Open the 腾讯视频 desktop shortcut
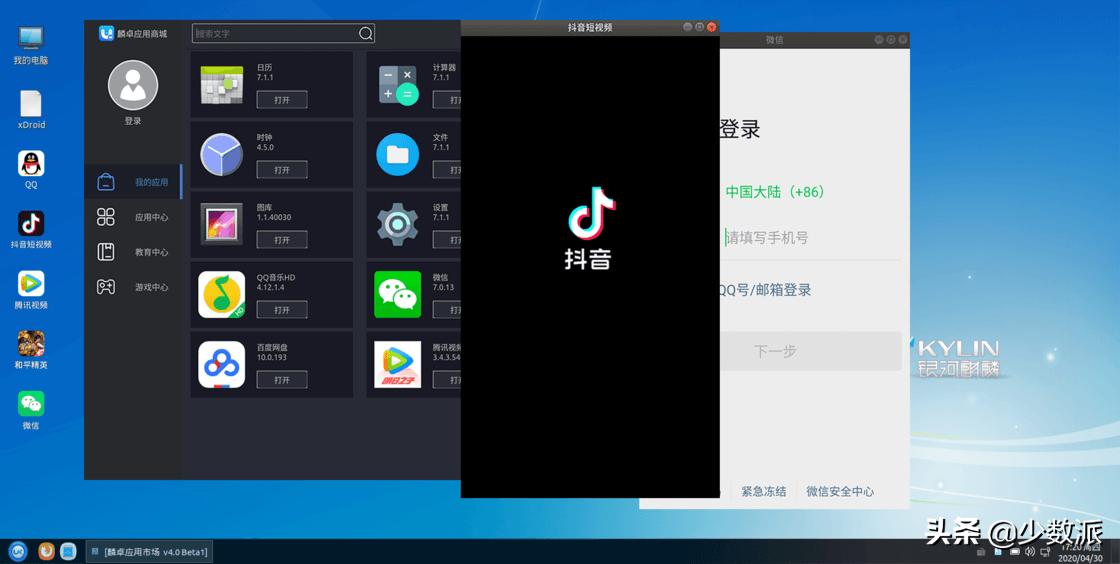1120x564 pixels. (31, 285)
